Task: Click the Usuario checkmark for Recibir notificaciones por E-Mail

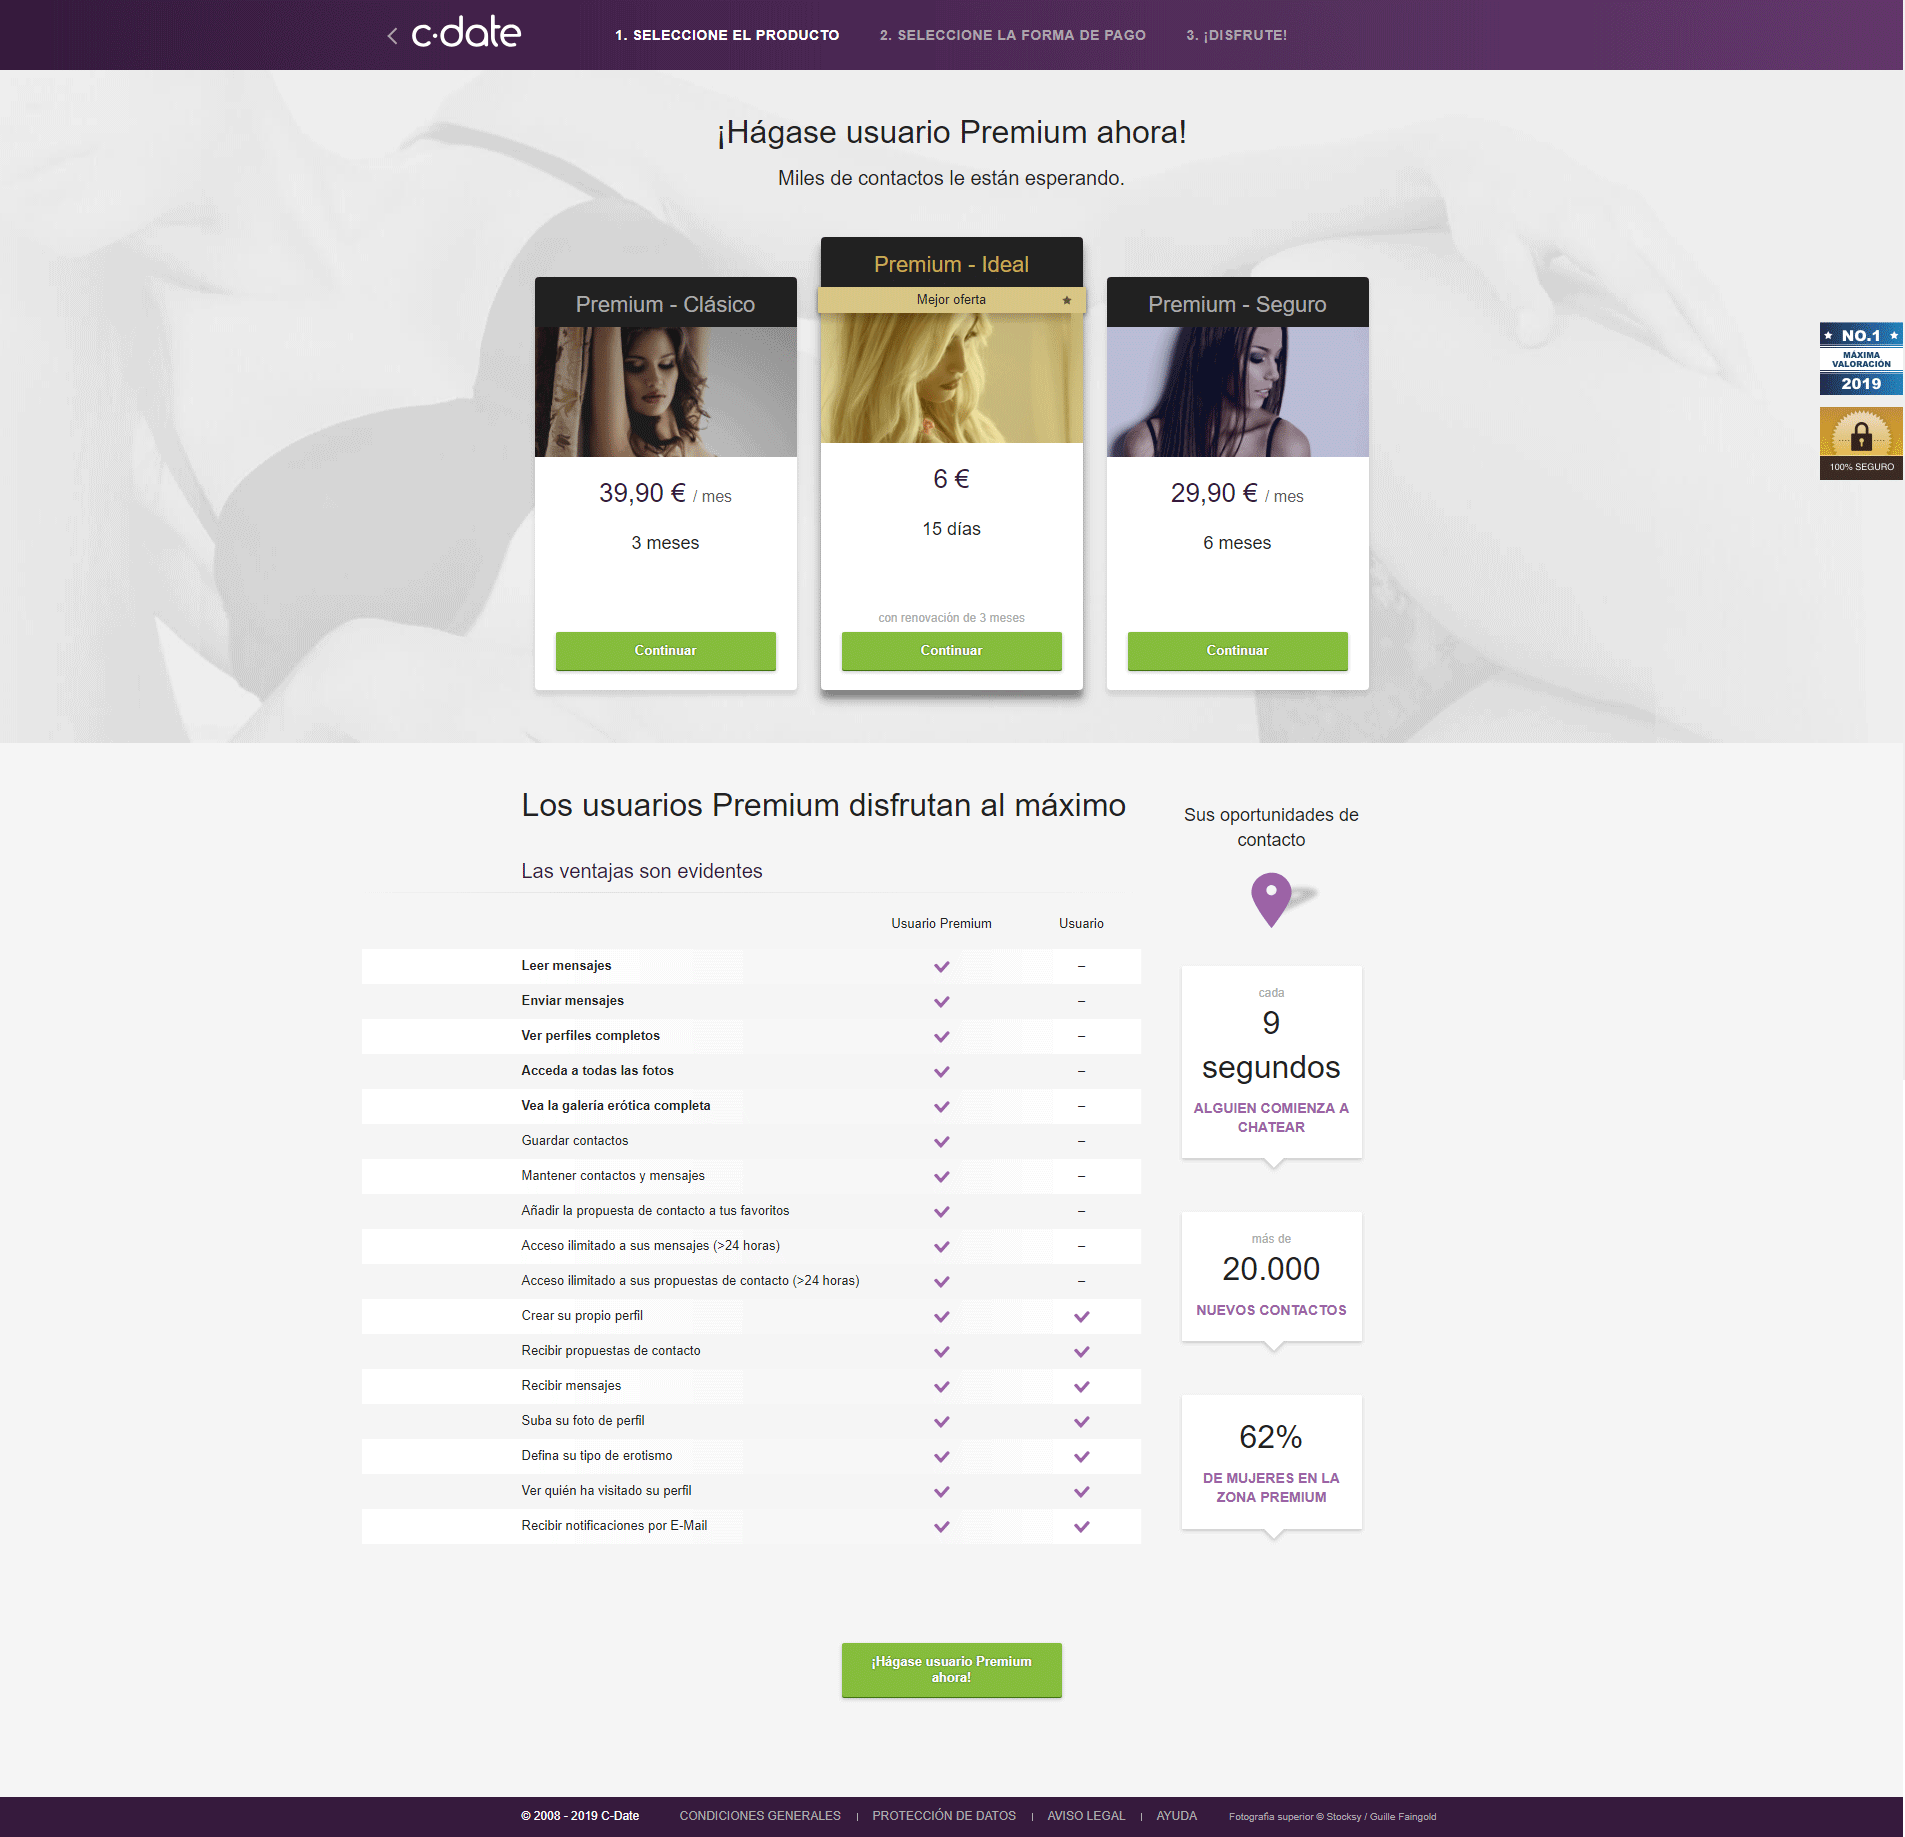Action: [1081, 1527]
